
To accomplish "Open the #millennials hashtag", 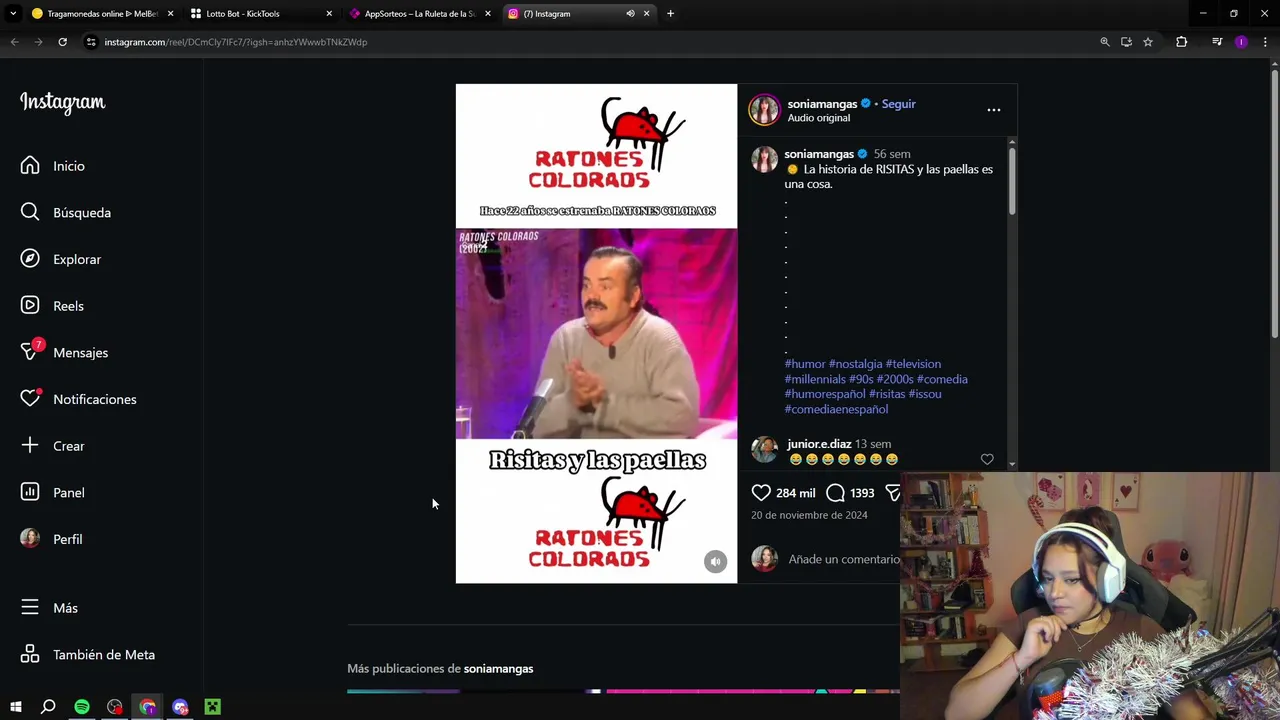I will pyautogui.click(x=815, y=379).
